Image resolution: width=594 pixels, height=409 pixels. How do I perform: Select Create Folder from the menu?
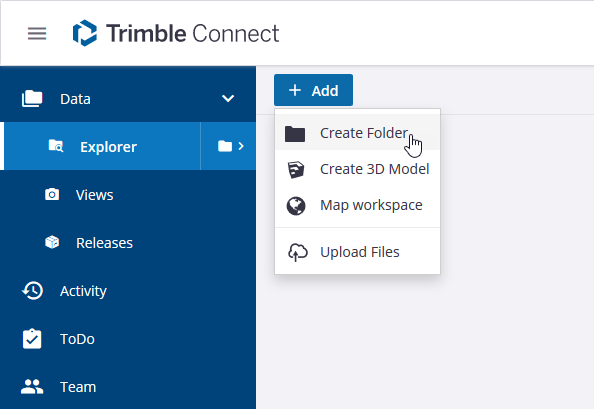[357, 133]
